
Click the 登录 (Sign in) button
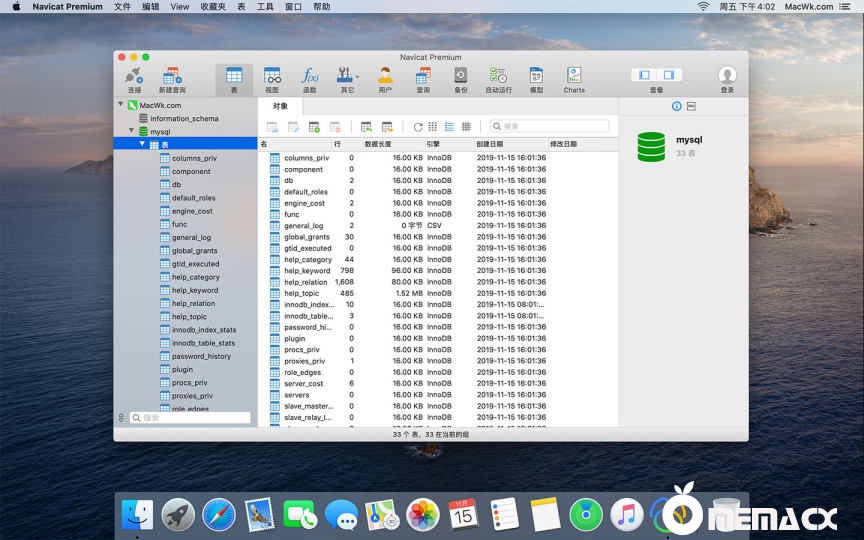click(727, 77)
